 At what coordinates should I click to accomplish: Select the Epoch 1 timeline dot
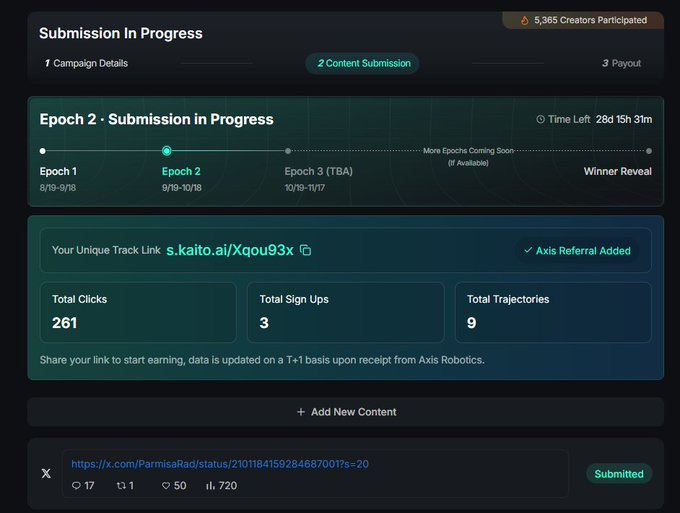coord(42,151)
